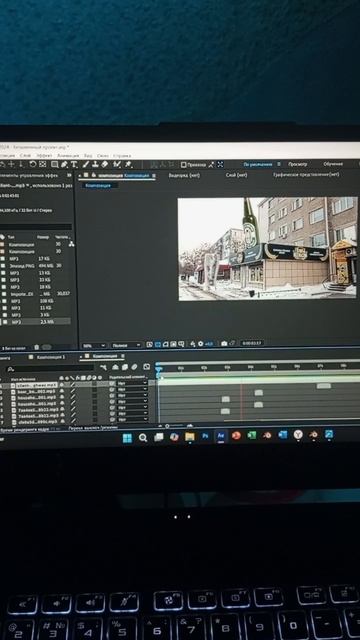Switch to the Обучение workspace

pyautogui.click(x=333, y=164)
